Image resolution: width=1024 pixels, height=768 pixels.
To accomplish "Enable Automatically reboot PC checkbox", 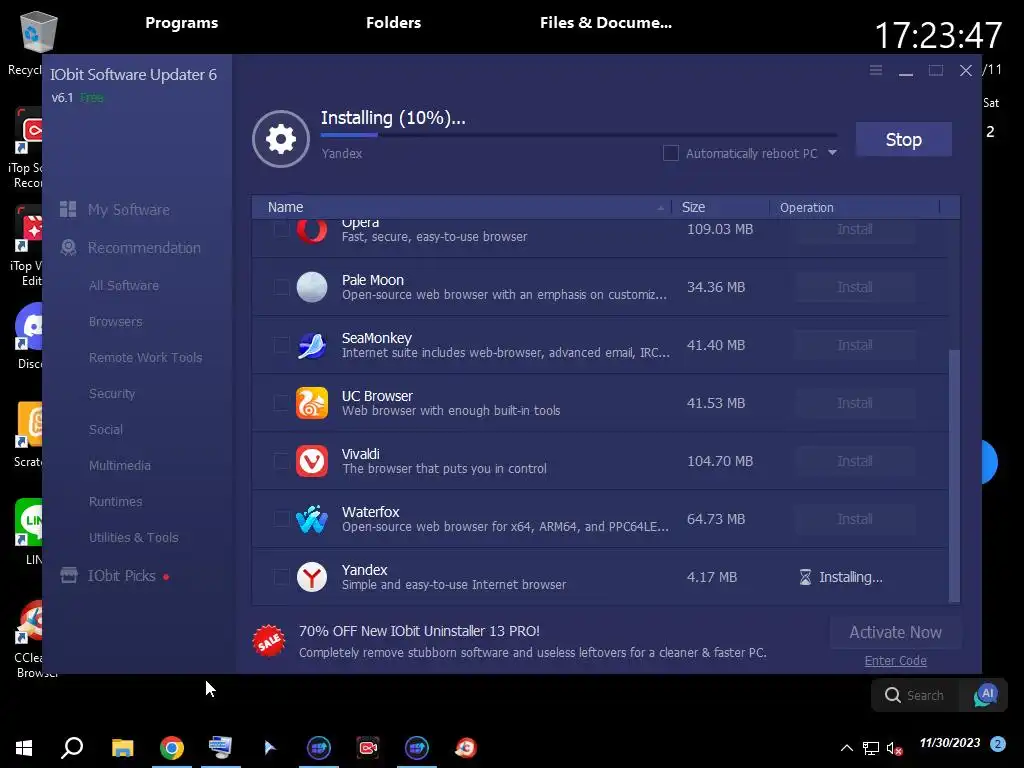I will pyautogui.click(x=671, y=153).
